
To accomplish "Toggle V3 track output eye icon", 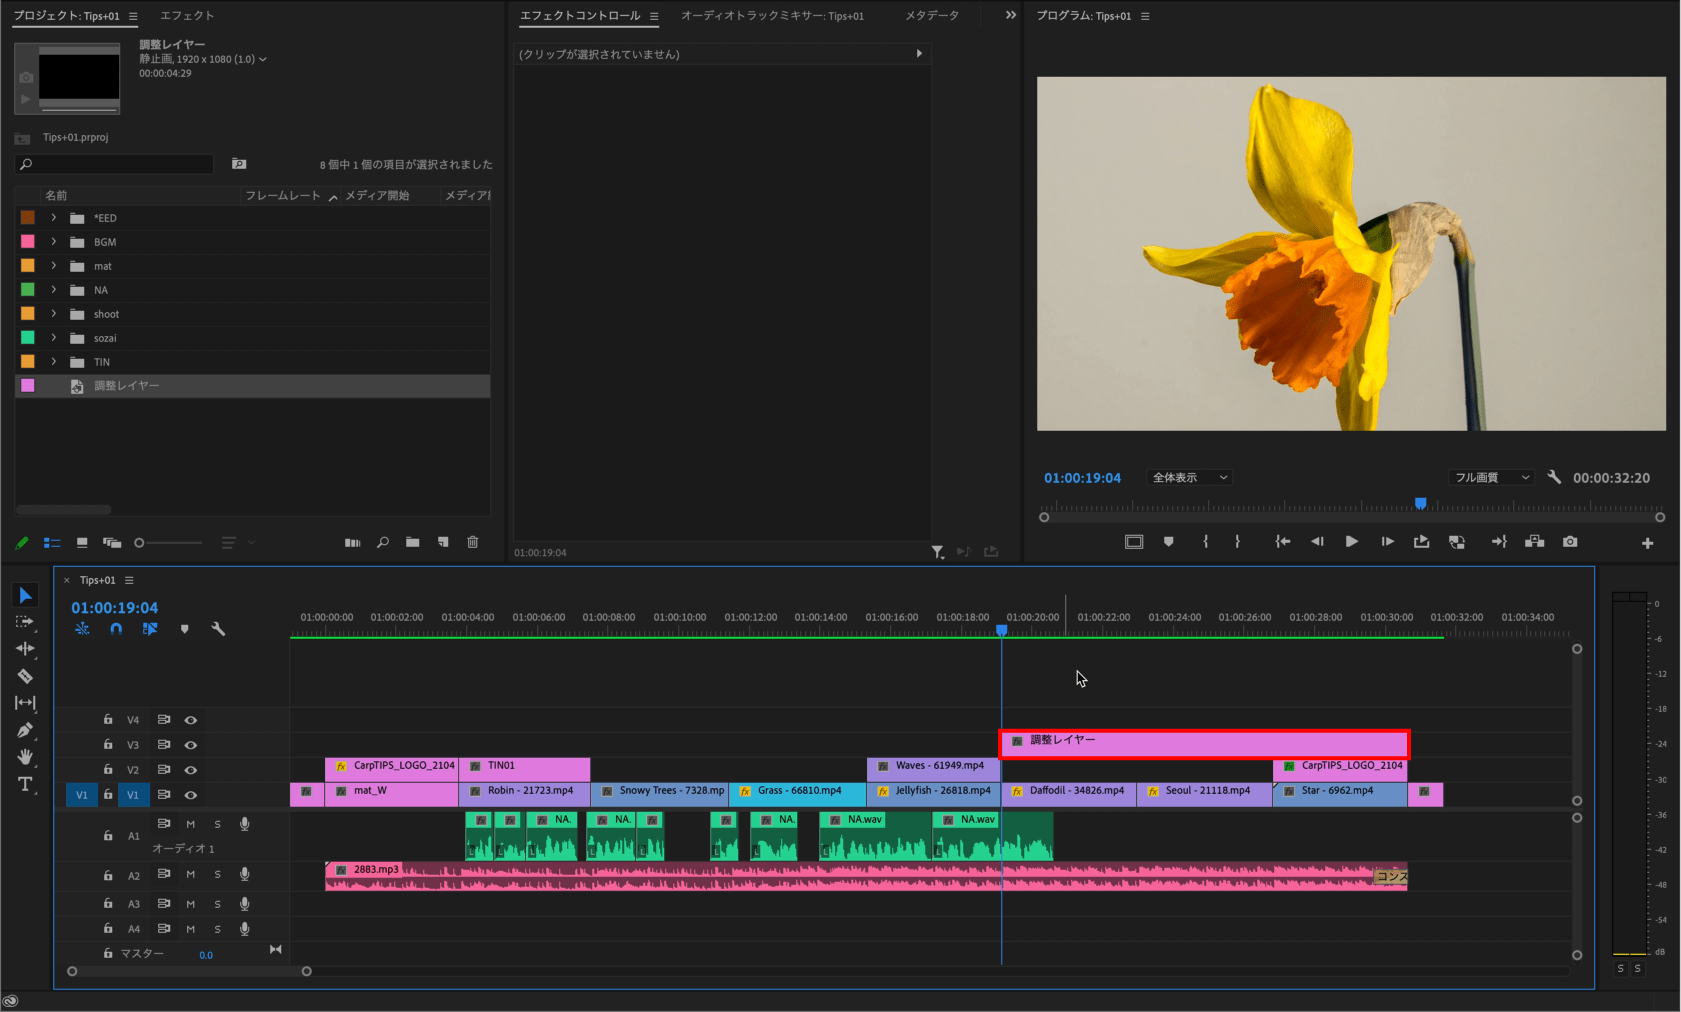I will [x=191, y=745].
